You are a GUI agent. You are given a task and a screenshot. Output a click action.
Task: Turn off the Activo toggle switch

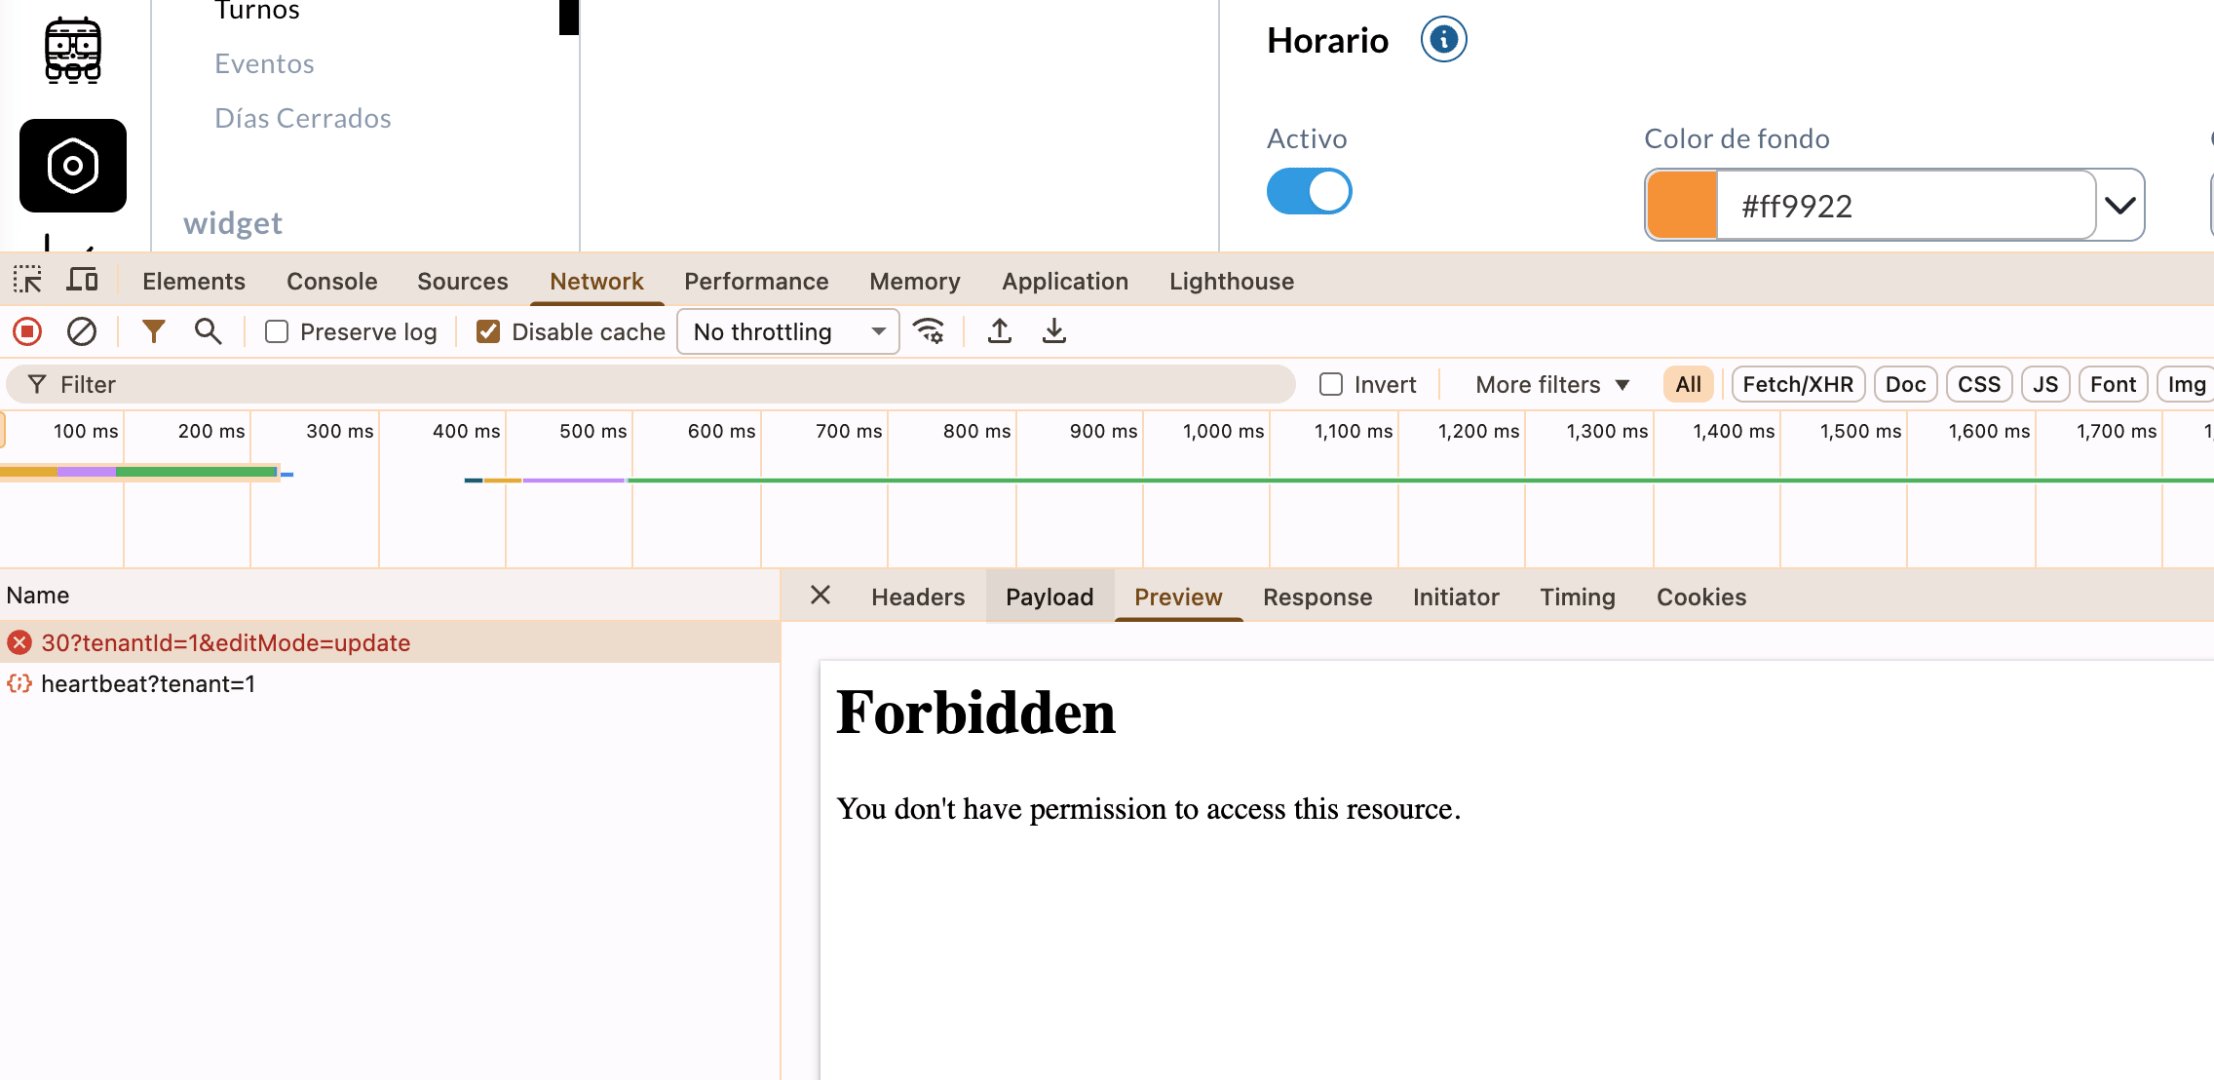[1309, 191]
